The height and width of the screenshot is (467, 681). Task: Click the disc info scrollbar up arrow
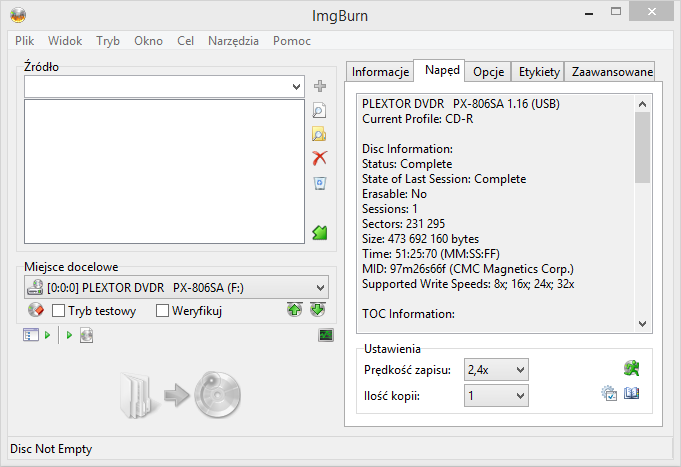click(x=642, y=104)
